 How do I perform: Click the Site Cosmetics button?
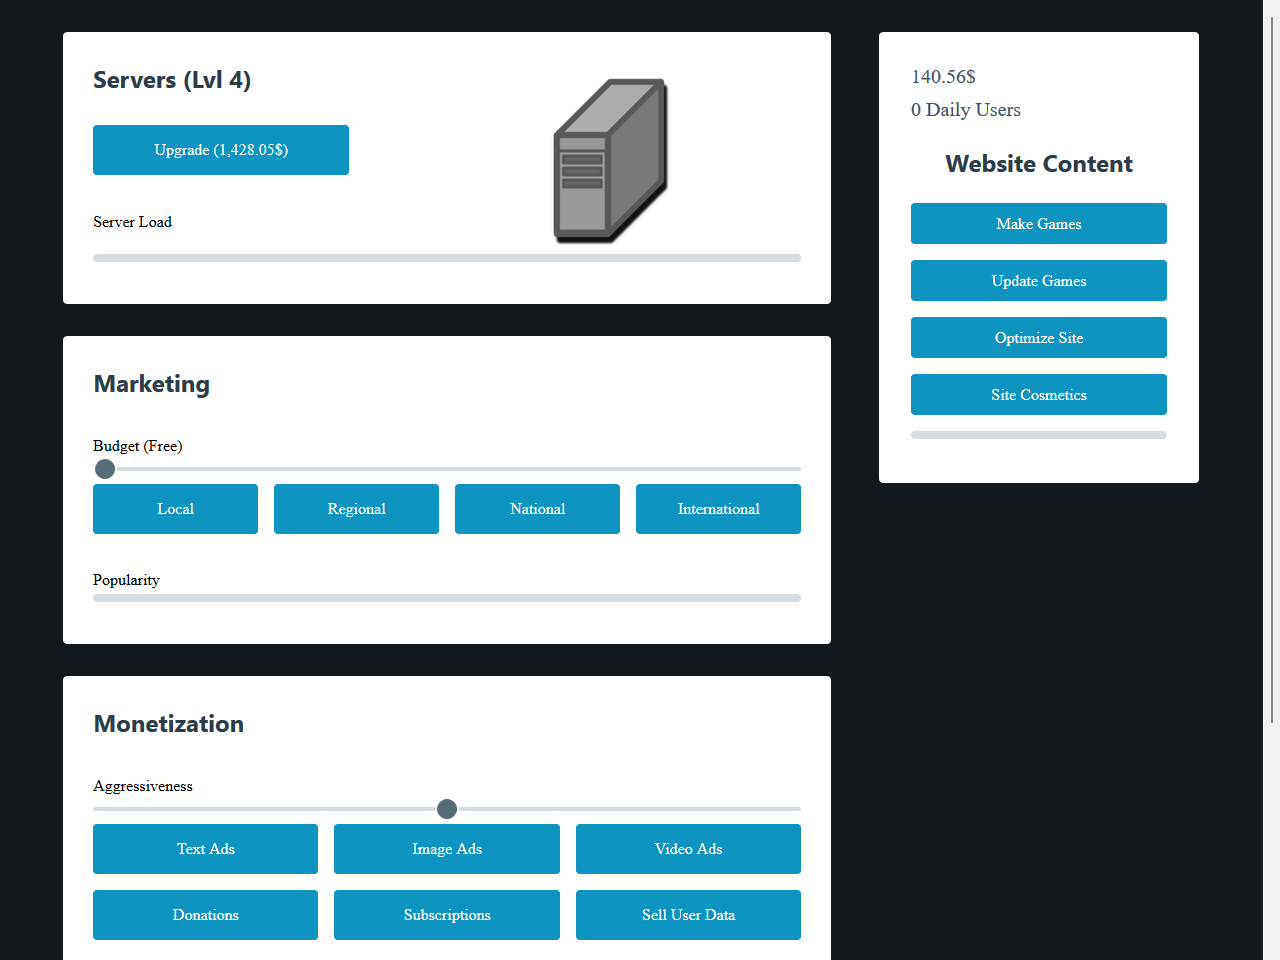pyautogui.click(x=1039, y=395)
